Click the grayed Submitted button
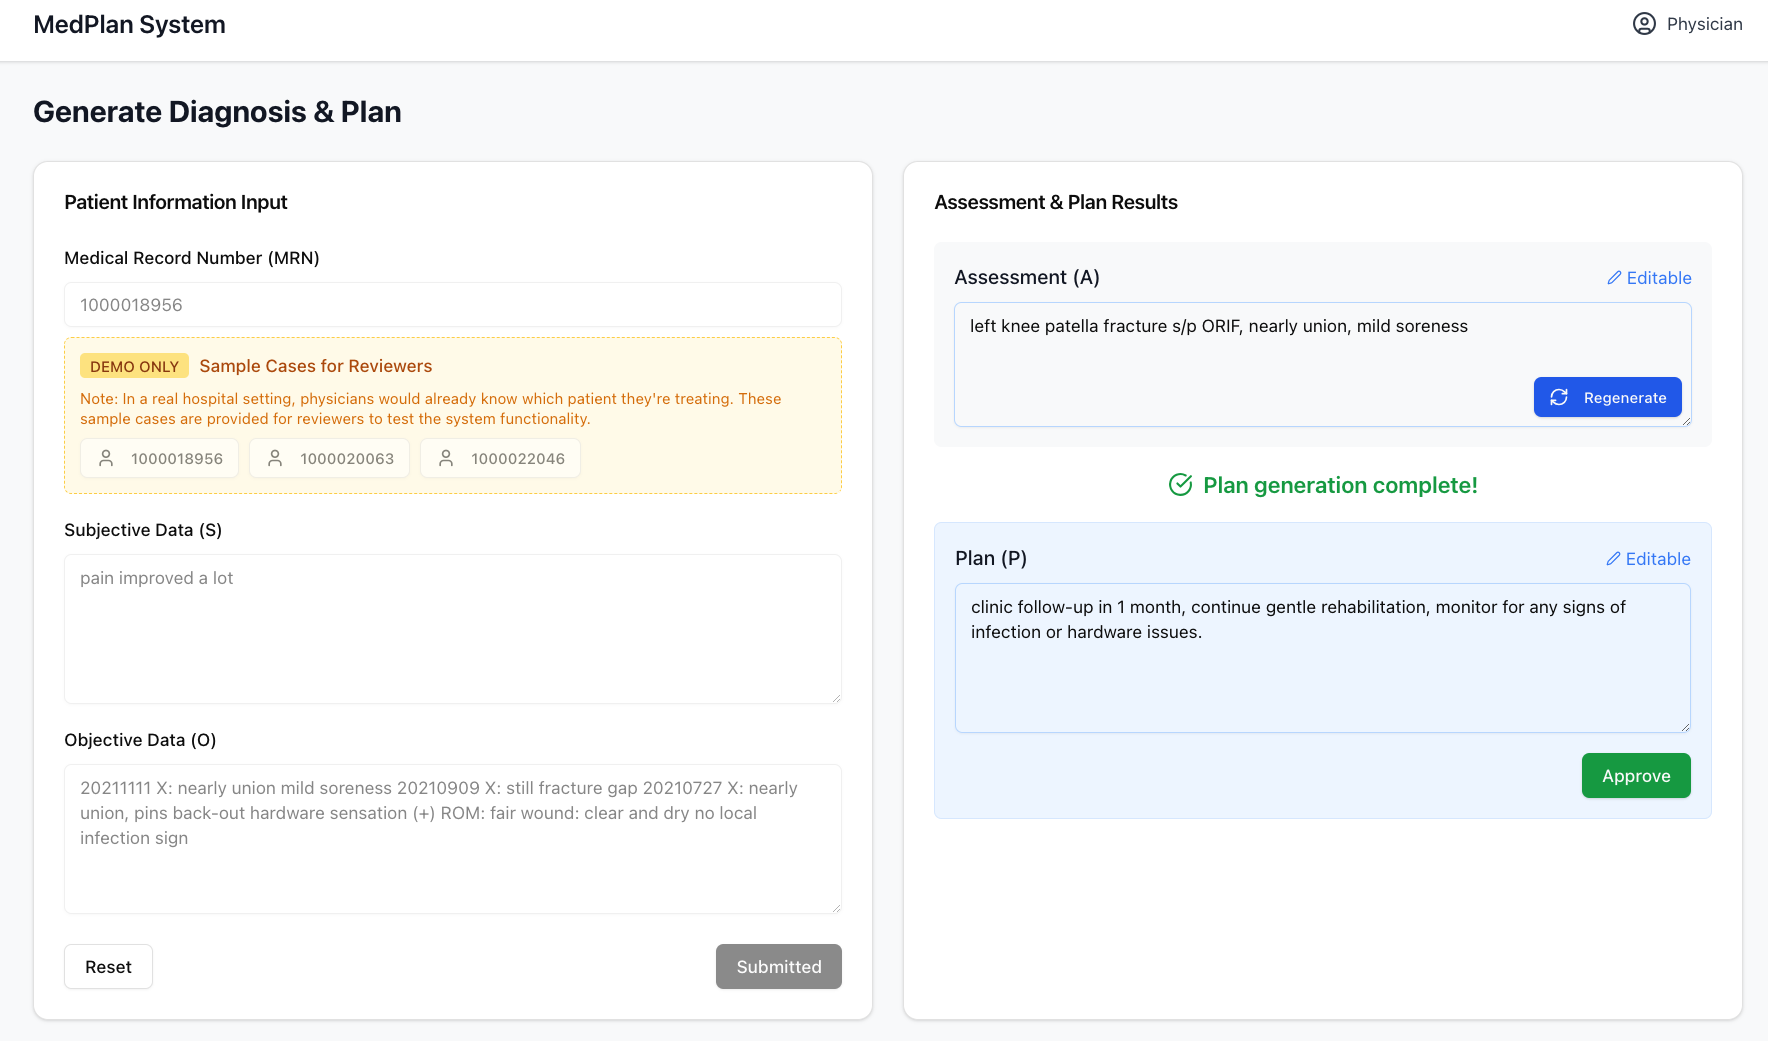This screenshot has height=1041, width=1768. pyautogui.click(x=778, y=967)
